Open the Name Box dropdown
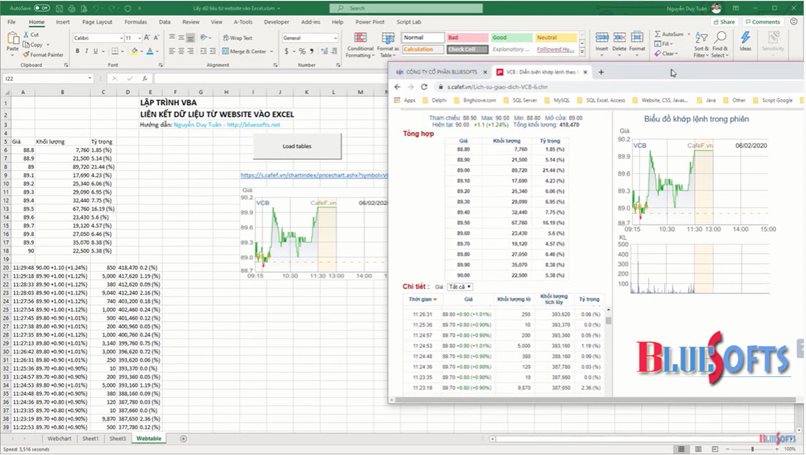This screenshot has height=455, width=806. pos(90,79)
